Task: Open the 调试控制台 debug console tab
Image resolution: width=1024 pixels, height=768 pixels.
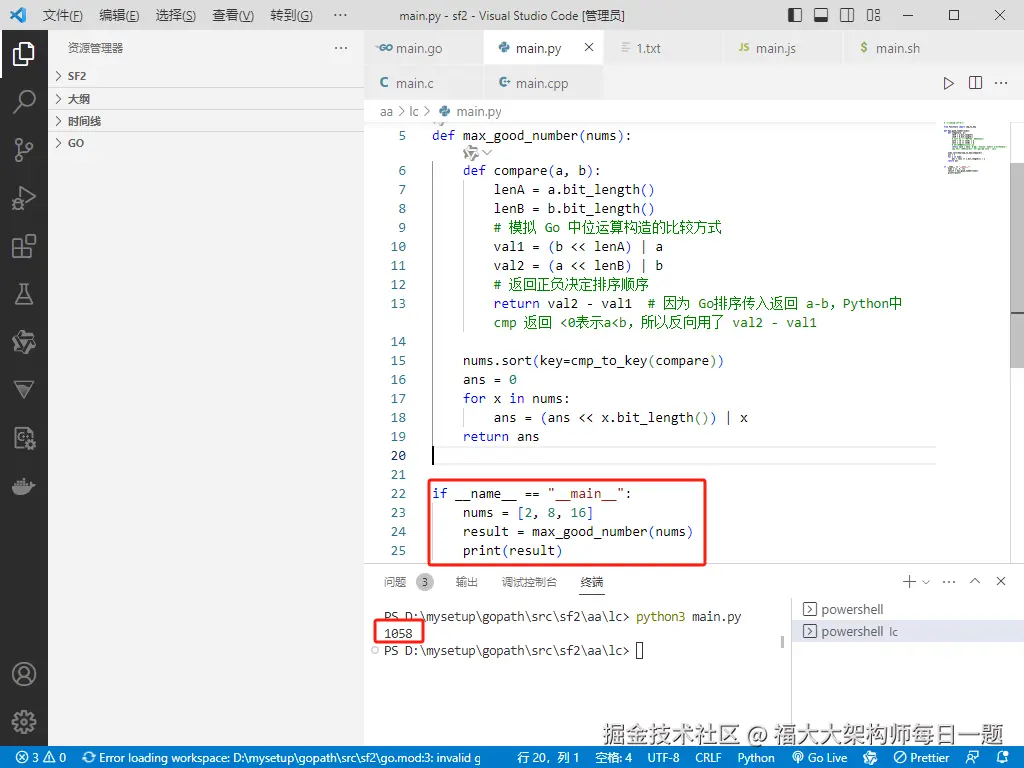Action: (x=529, y=581)
